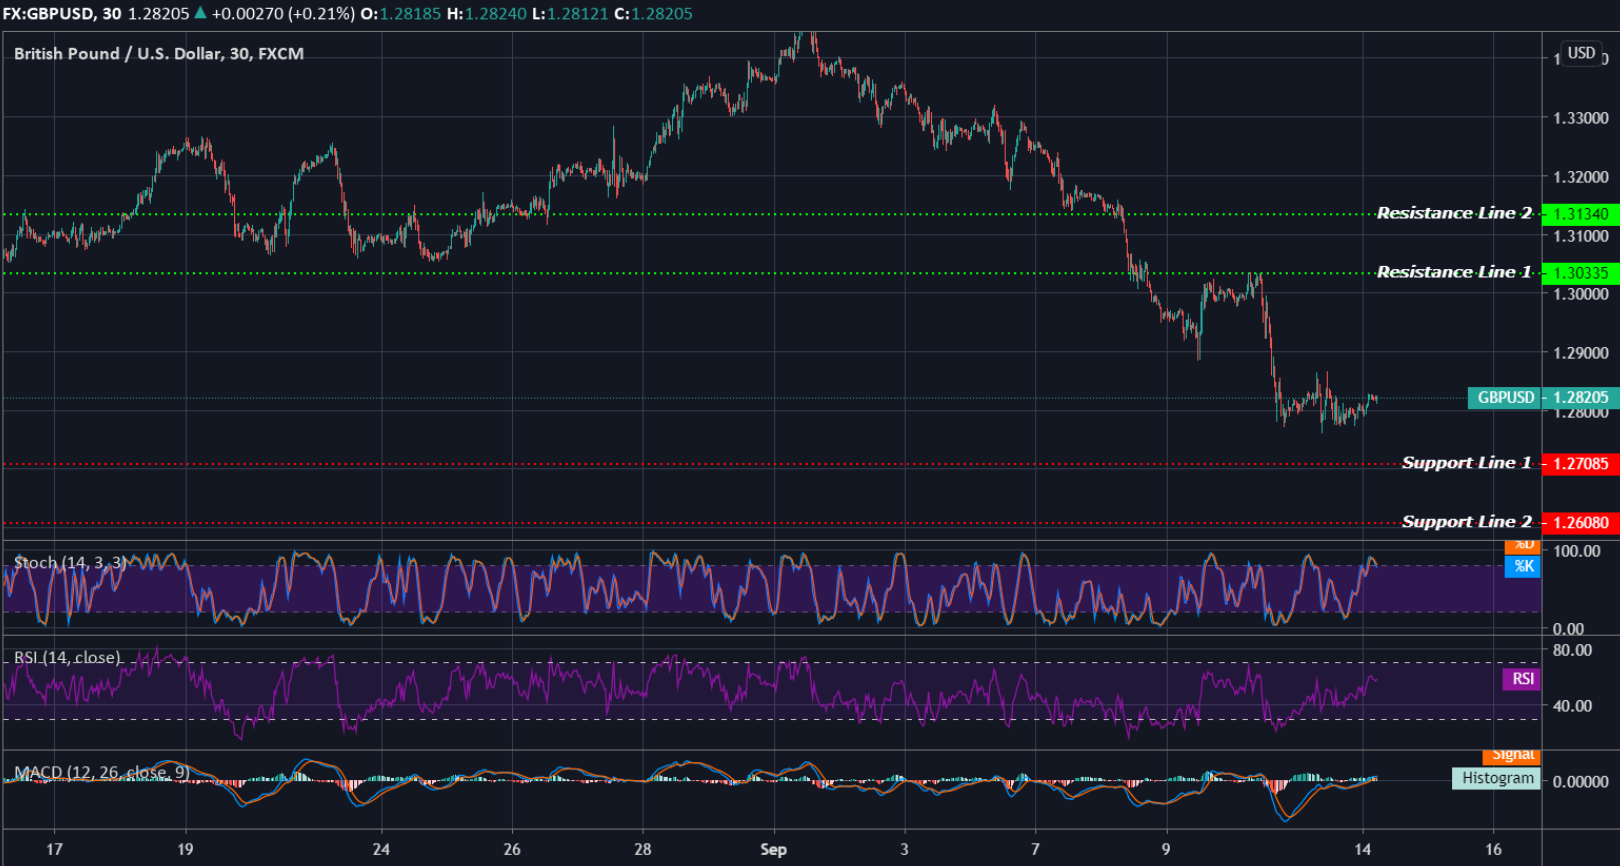Screen dimensions: 1620x866
Task: Open the Stoch (14, 3, 3) indicator legend
Action: pos(70,563)
